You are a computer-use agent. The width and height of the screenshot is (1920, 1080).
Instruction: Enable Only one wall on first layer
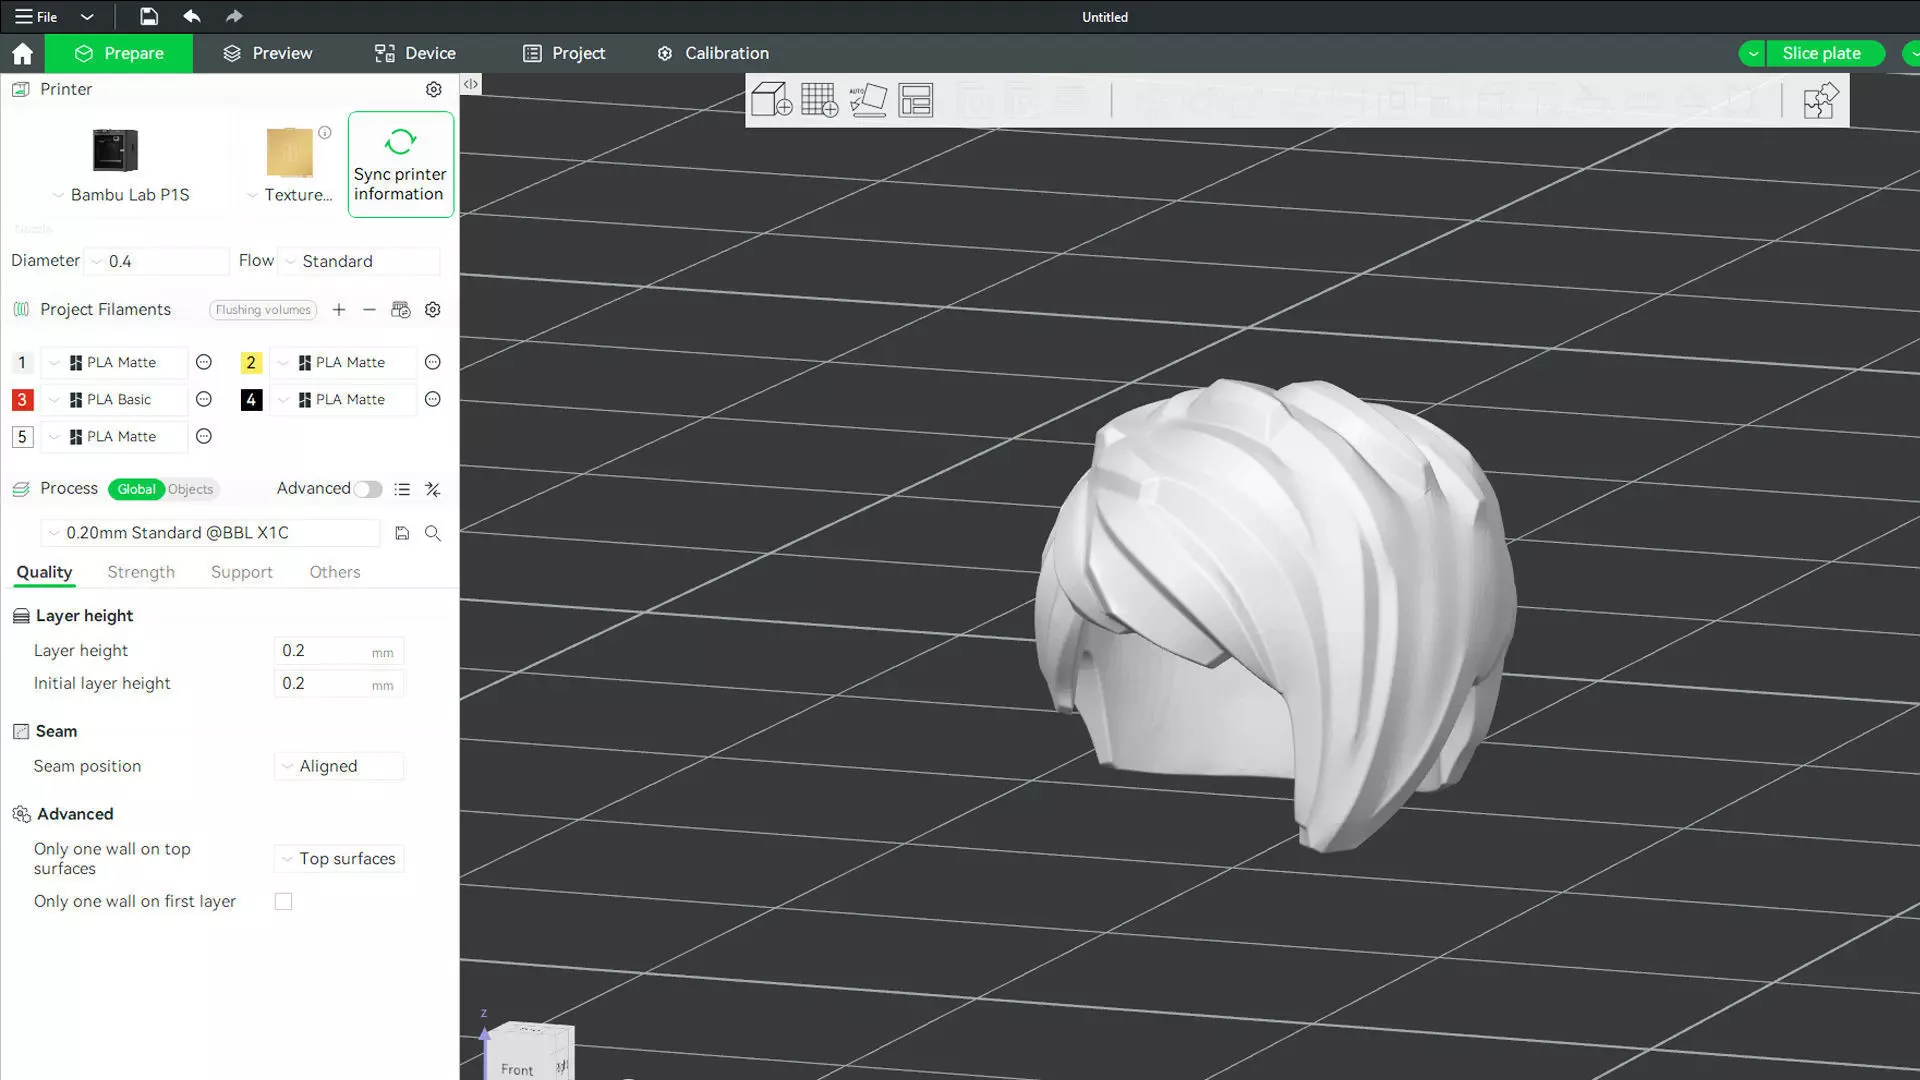click(284, 901)
